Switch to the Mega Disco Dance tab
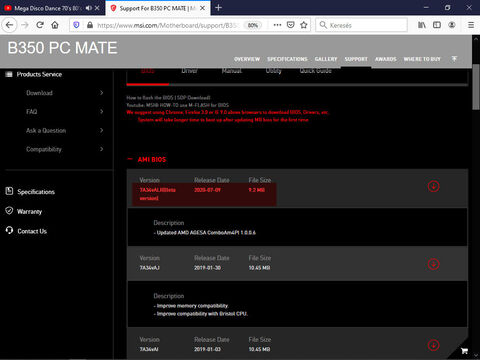Screen dimensions: 480x360 click(47, 8)
